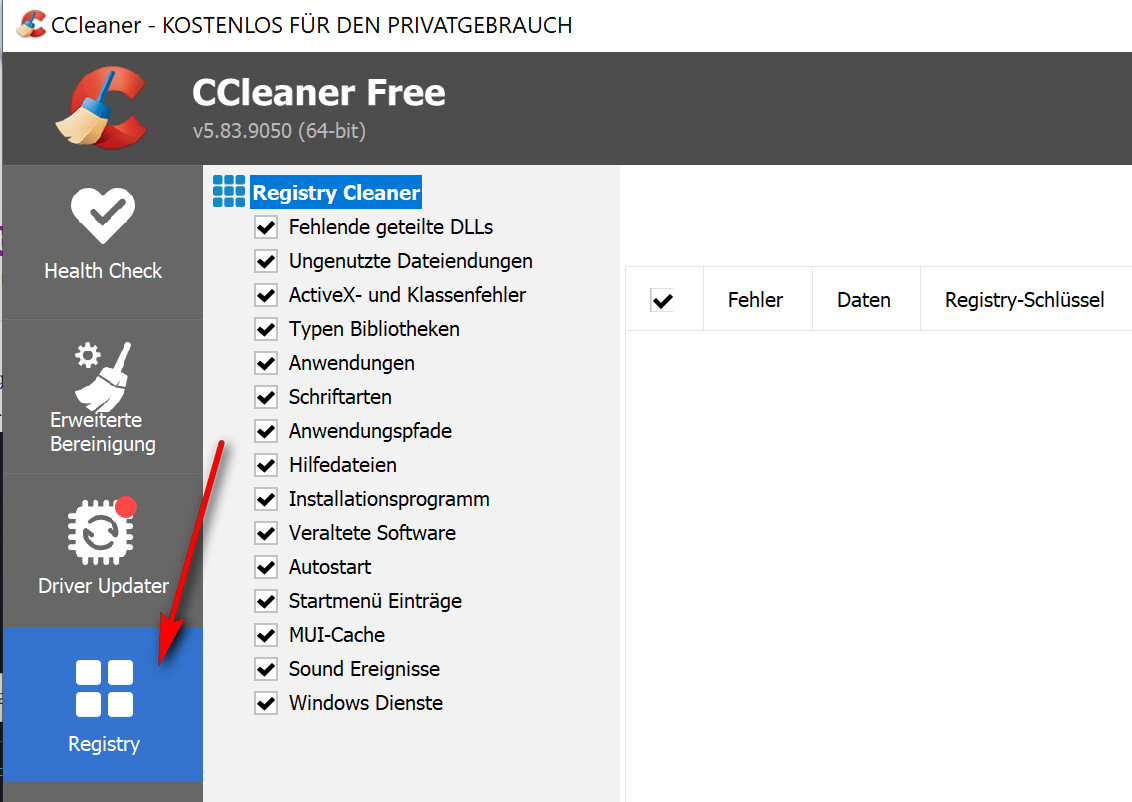This screenshot has width=1132, height=802.
Task: Click version text v5.83.9050 (64-bit)
Action: click(x=279, y=131)
